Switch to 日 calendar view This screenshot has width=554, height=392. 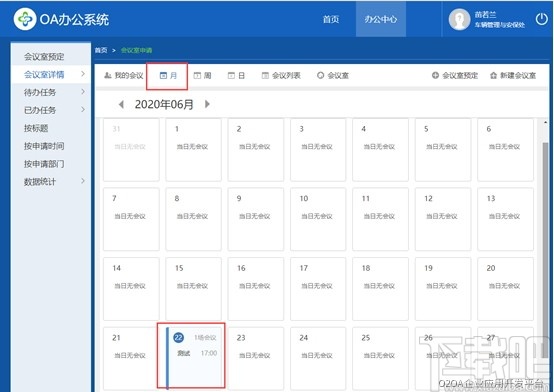(236, 75)
